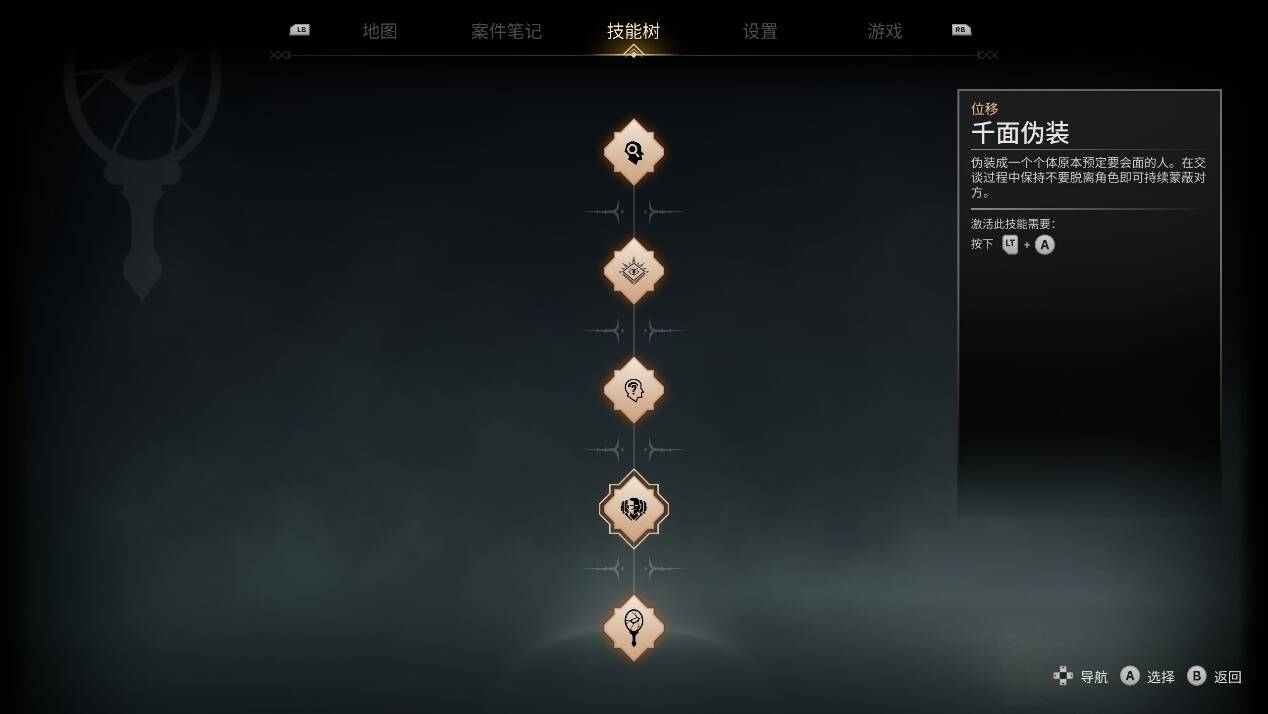Click the connector ornament between top two nodes
Image resolution: width=1268 pixels, height=714 pixels.
point(634,212)
